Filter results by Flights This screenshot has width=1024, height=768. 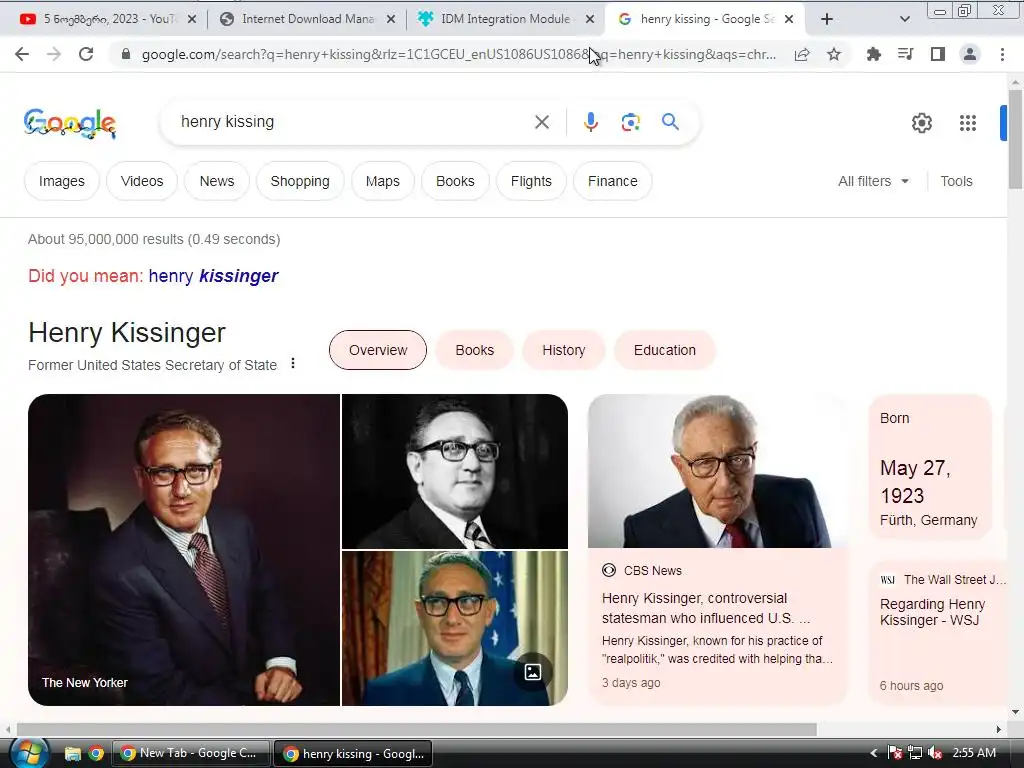[x=531, y=181]
